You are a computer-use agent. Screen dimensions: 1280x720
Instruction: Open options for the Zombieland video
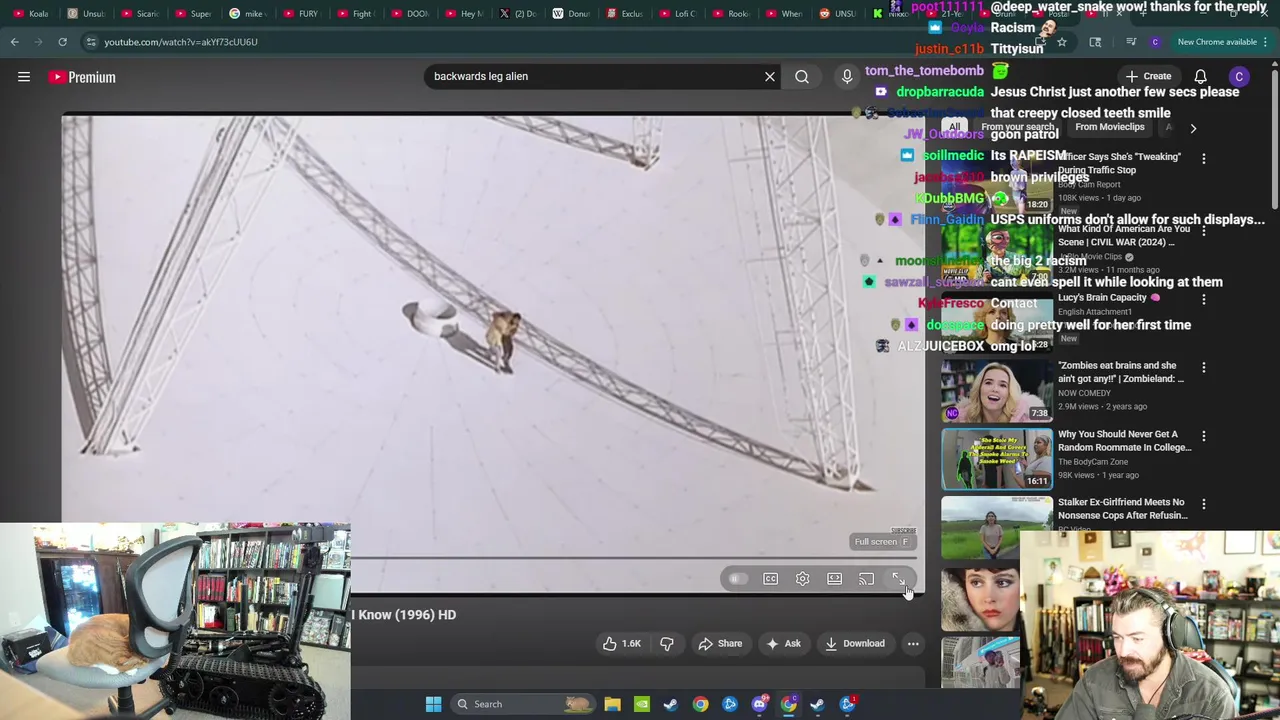point(1204,368)
